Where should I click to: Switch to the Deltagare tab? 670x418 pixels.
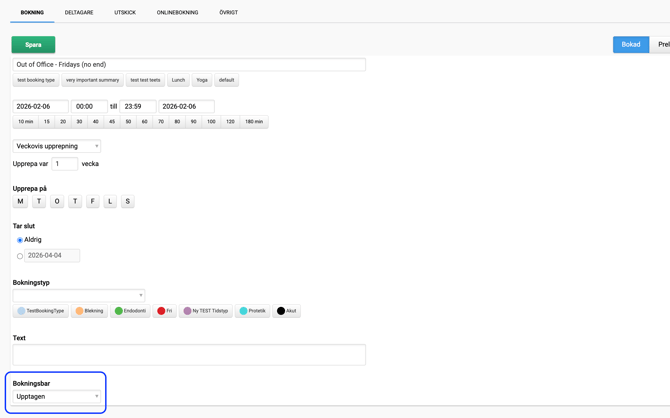point(79,13)
